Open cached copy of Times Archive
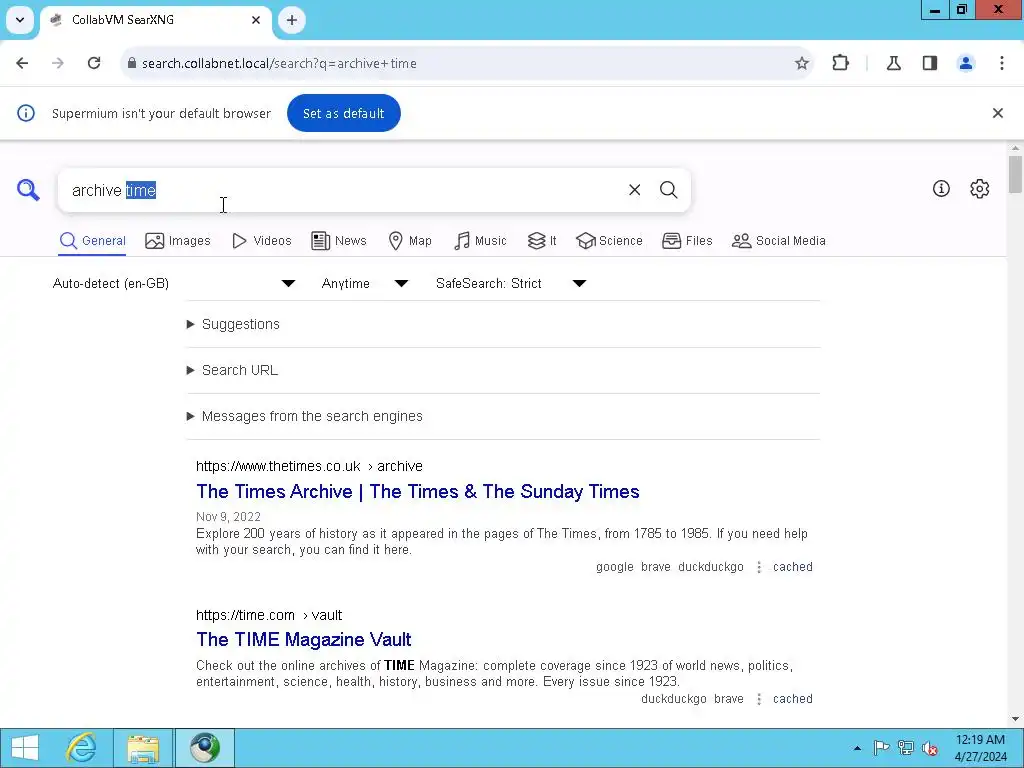1024x768 pixels. [793, 567]
